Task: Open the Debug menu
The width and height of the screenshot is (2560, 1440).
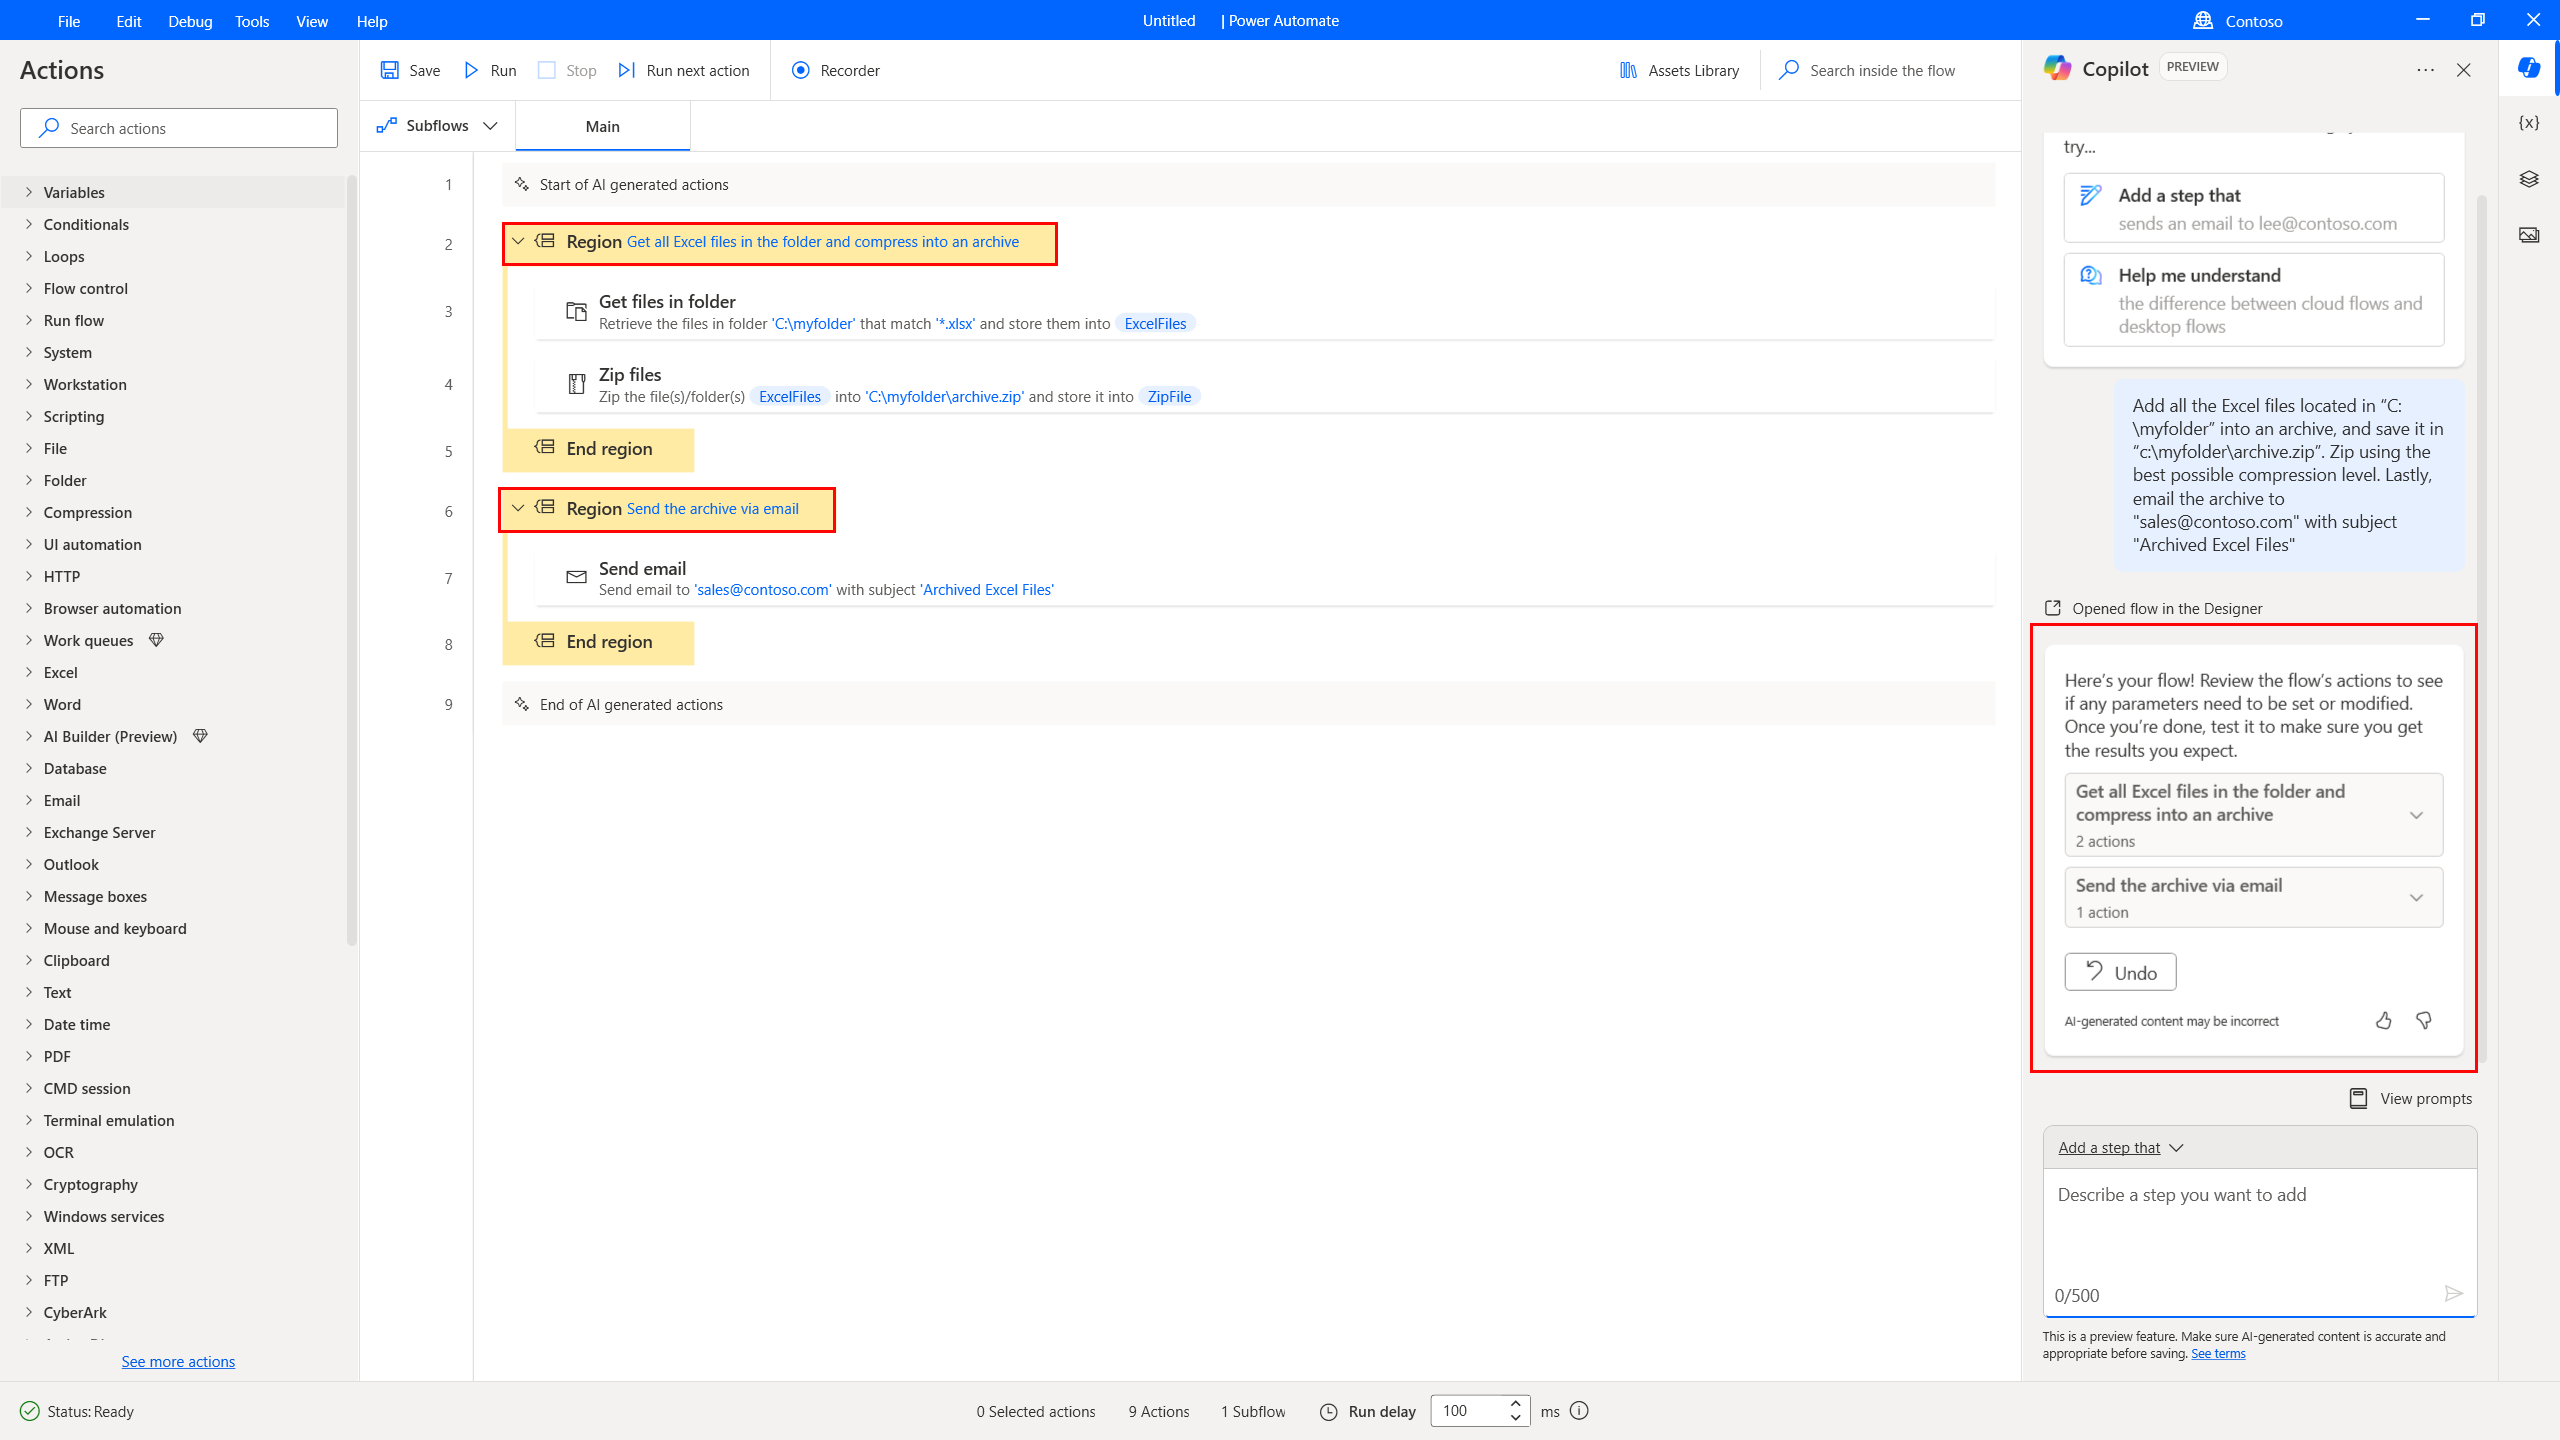Action: coord(188,21)
